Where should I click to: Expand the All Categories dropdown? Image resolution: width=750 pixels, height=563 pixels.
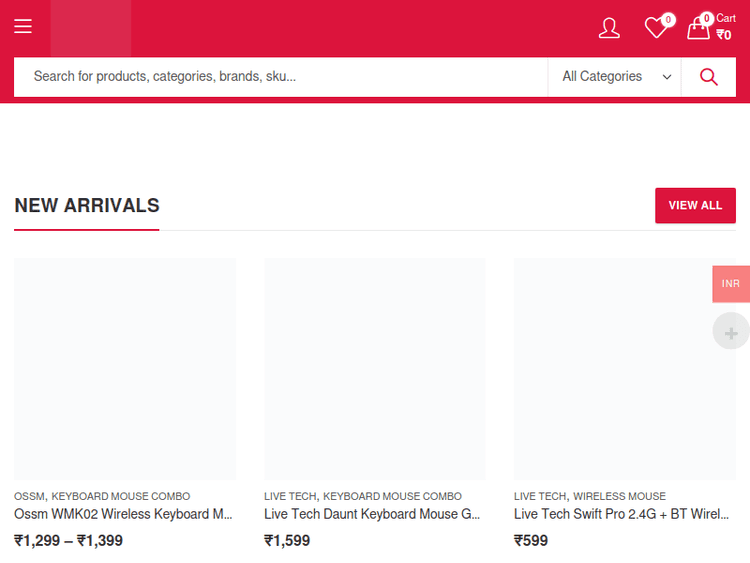coord(615,77)
